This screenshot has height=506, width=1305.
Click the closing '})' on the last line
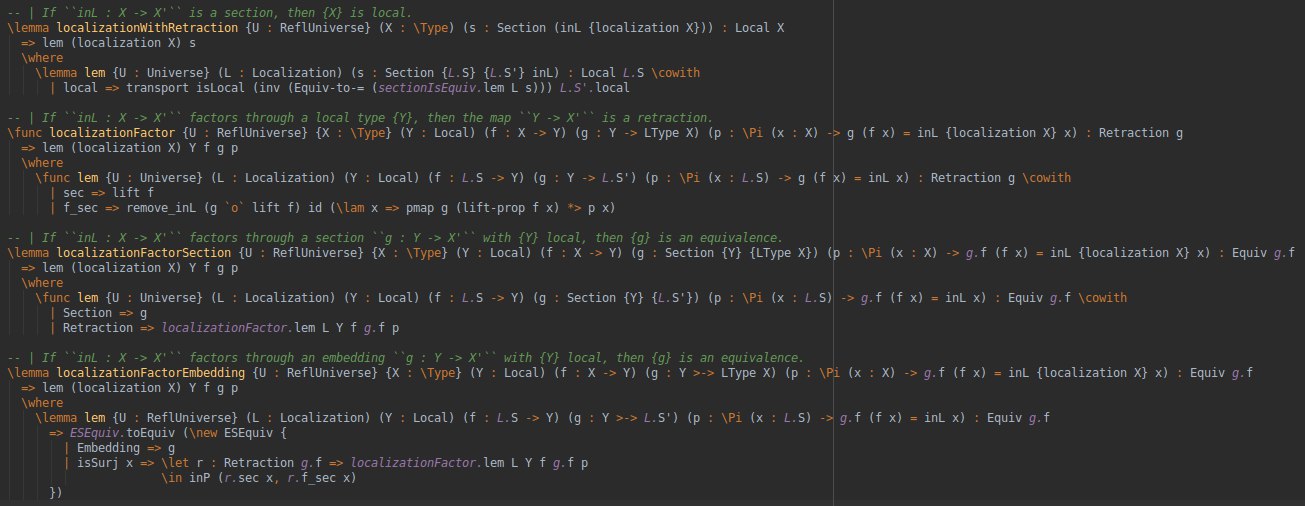(x=55, y=492)
